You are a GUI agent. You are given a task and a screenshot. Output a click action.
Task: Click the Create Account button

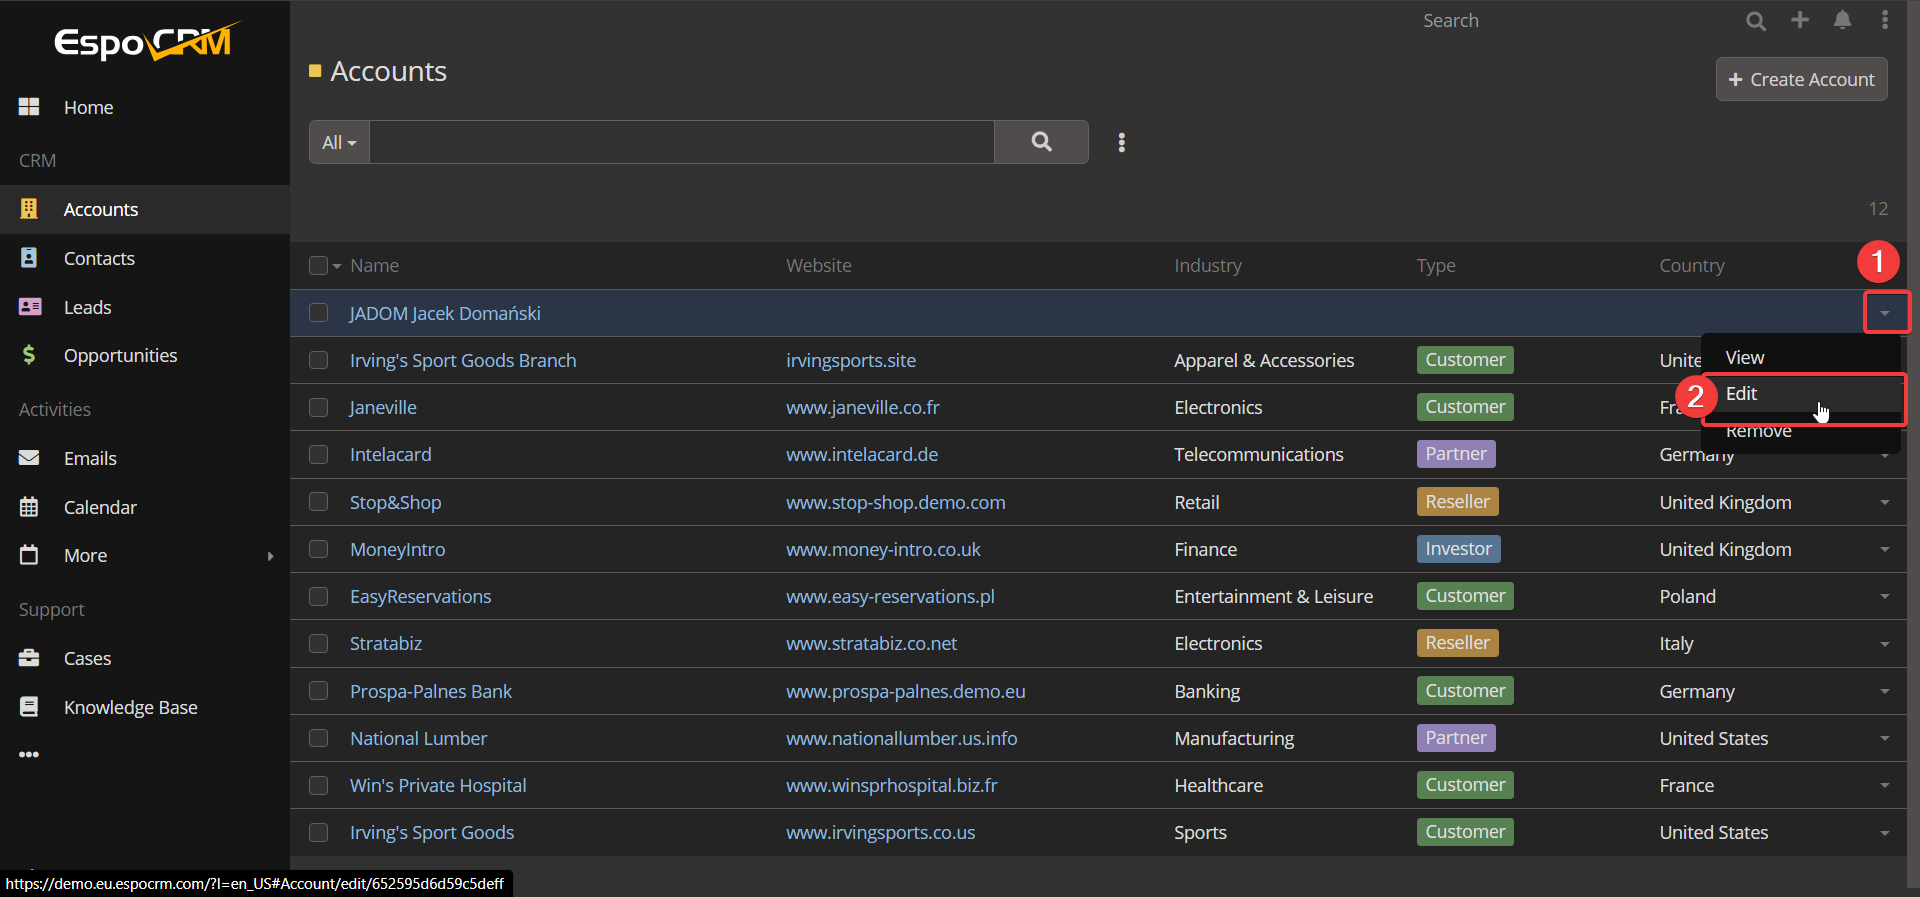pos(1801,79)
